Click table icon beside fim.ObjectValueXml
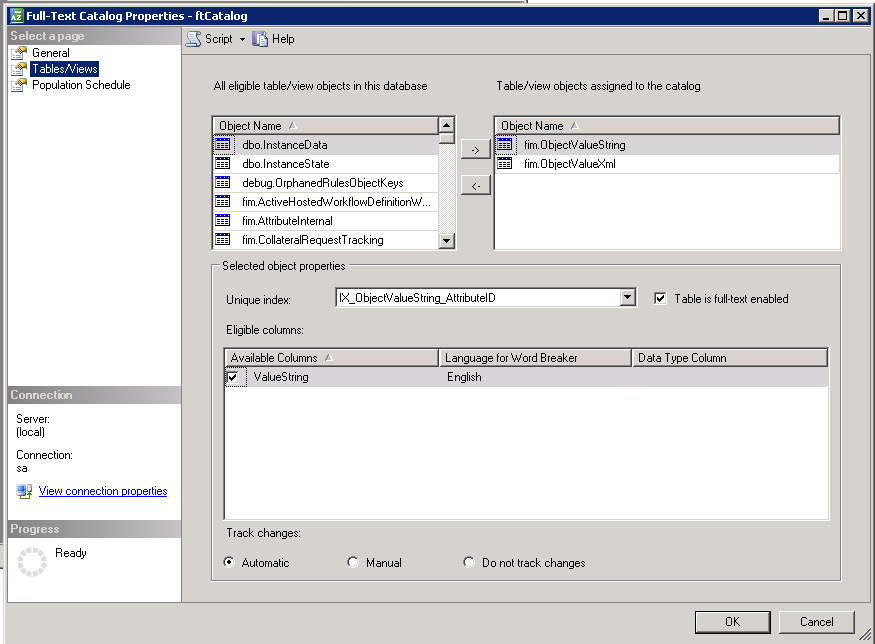Viewport: 875px width, 644px height. pyautogui.click(x=504, y=164)
